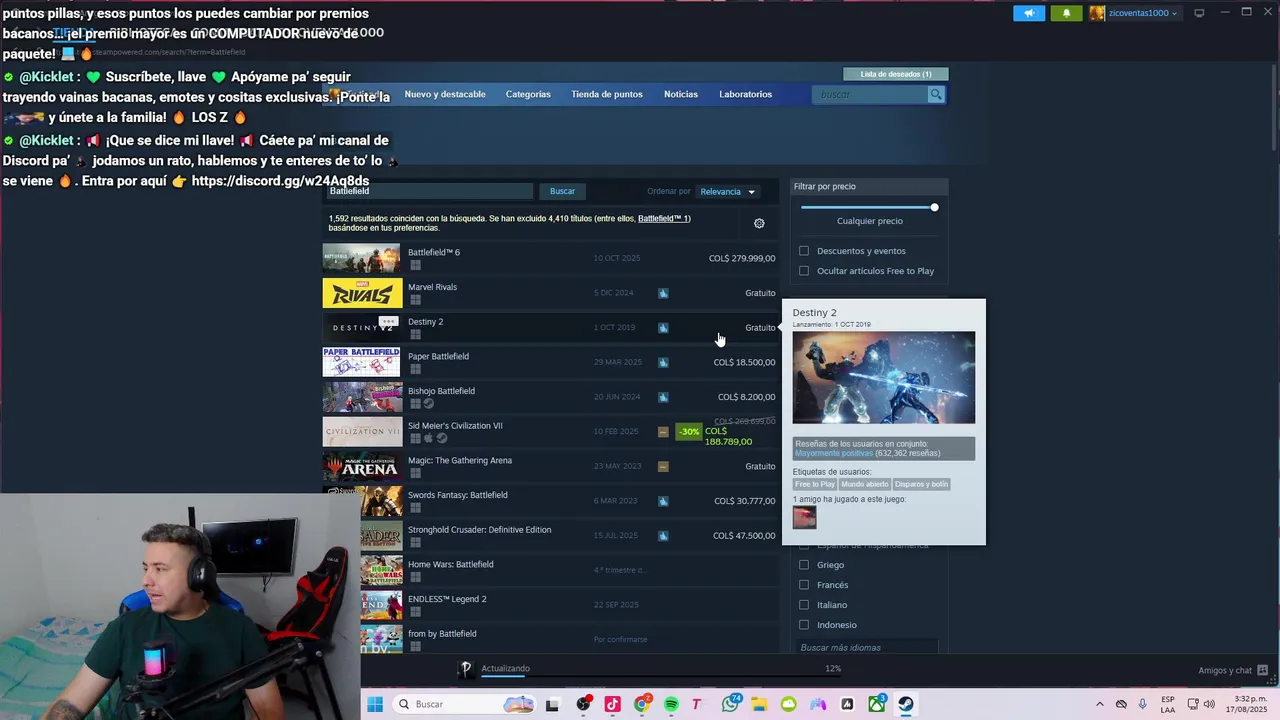Open TikTok from the taskbar
Viewport: 1280px width, 720px height.
(613, 704)
